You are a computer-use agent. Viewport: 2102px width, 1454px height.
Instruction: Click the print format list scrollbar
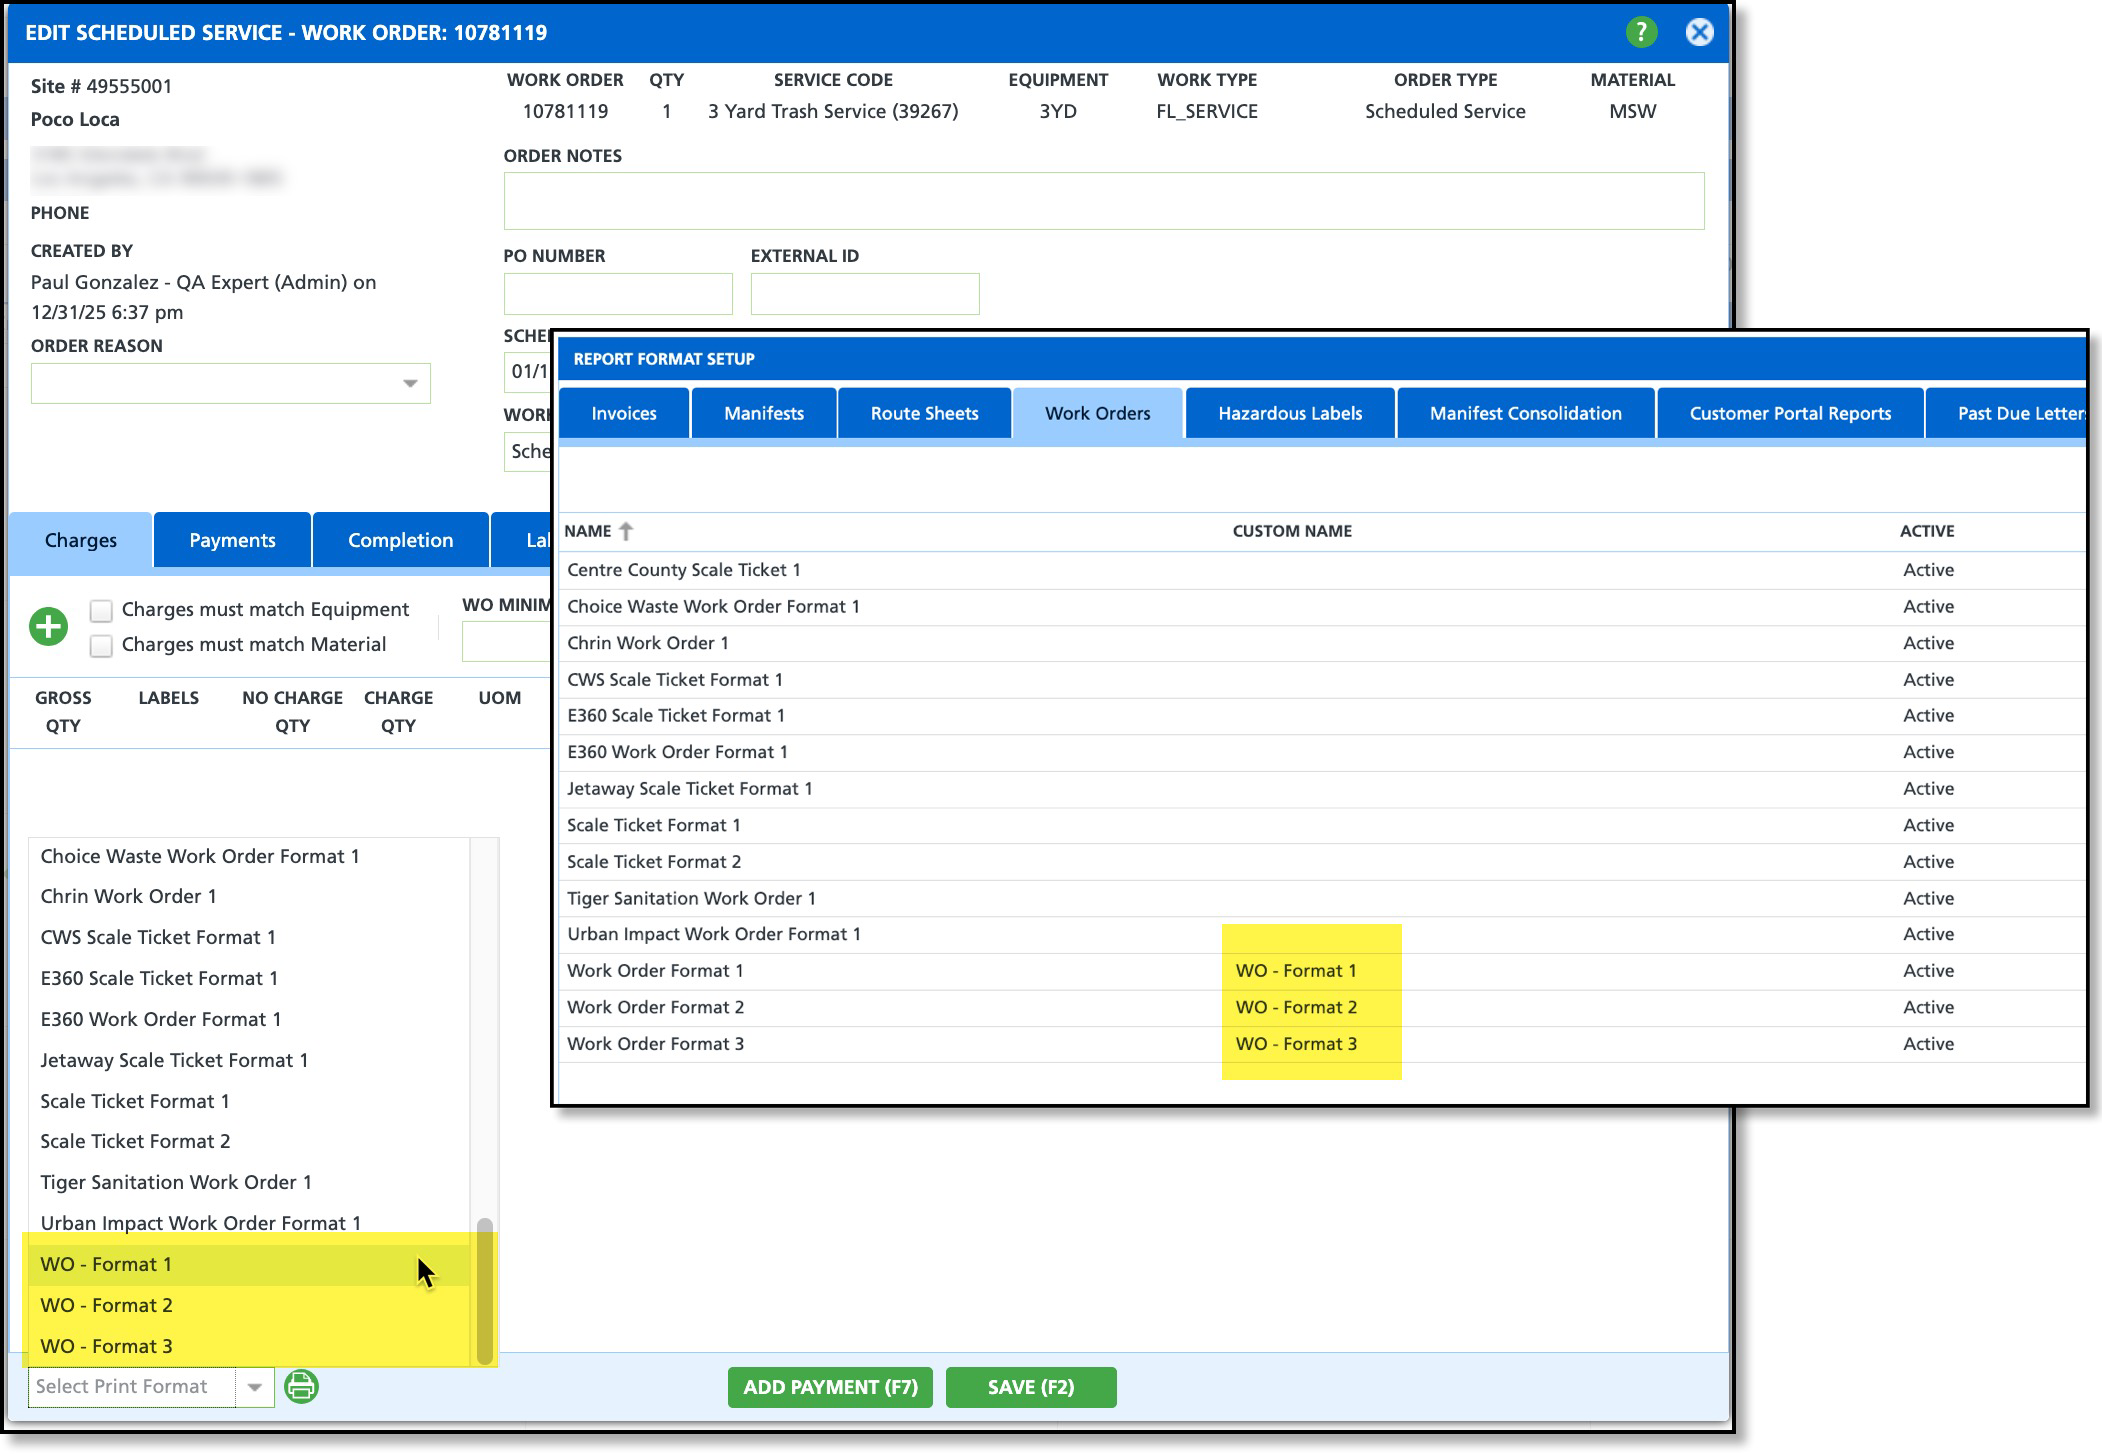pos(484,1290)
